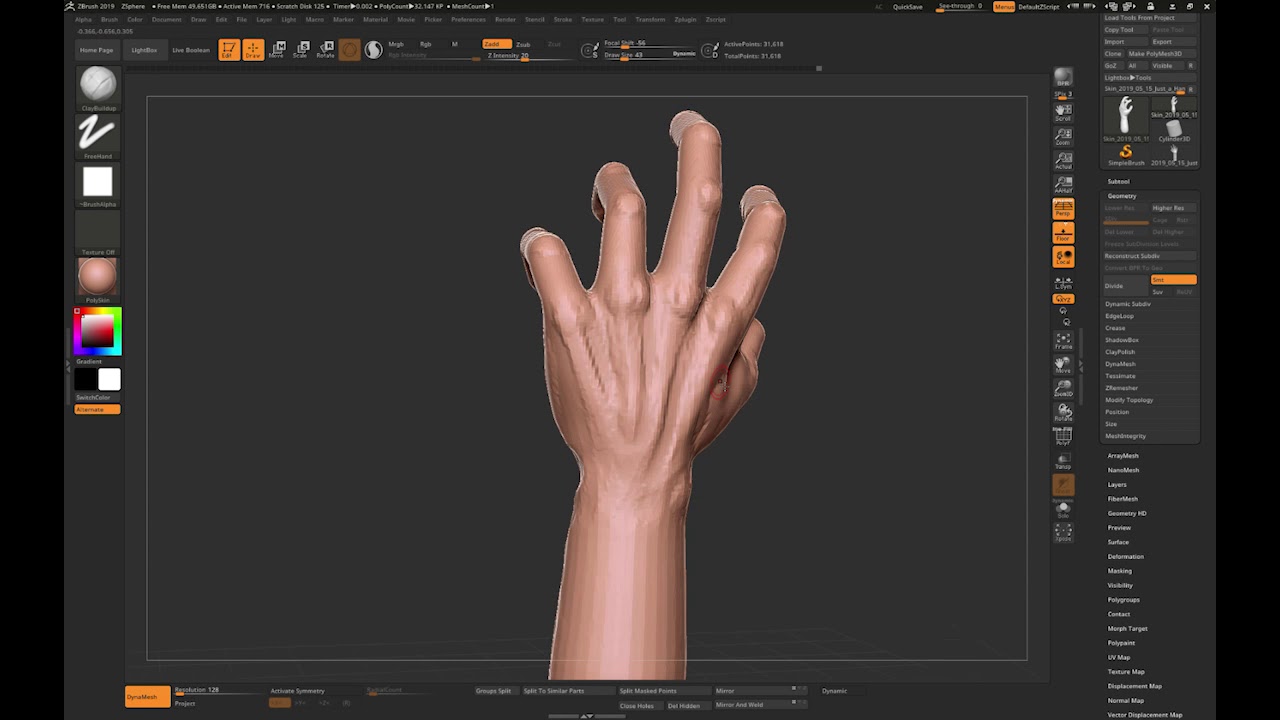
Task: Open the FreeHand stroke picker
Action: click(x=98, y=134)
